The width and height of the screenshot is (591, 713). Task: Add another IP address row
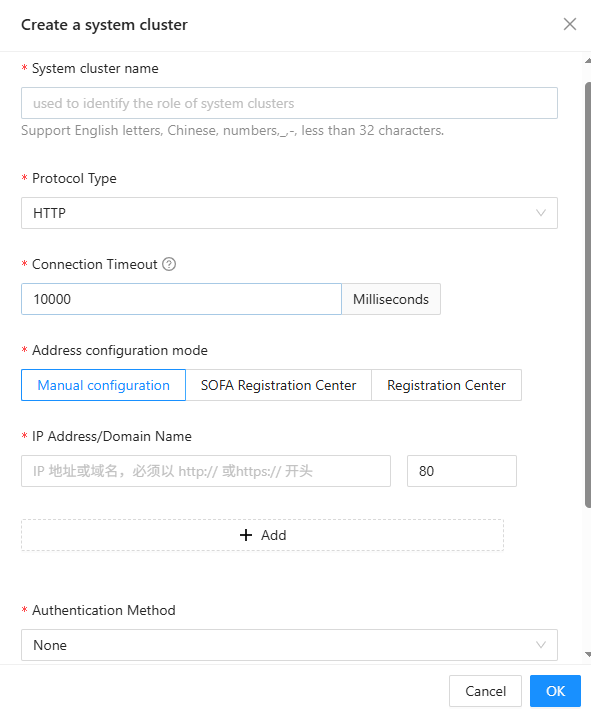pos(262,535)
